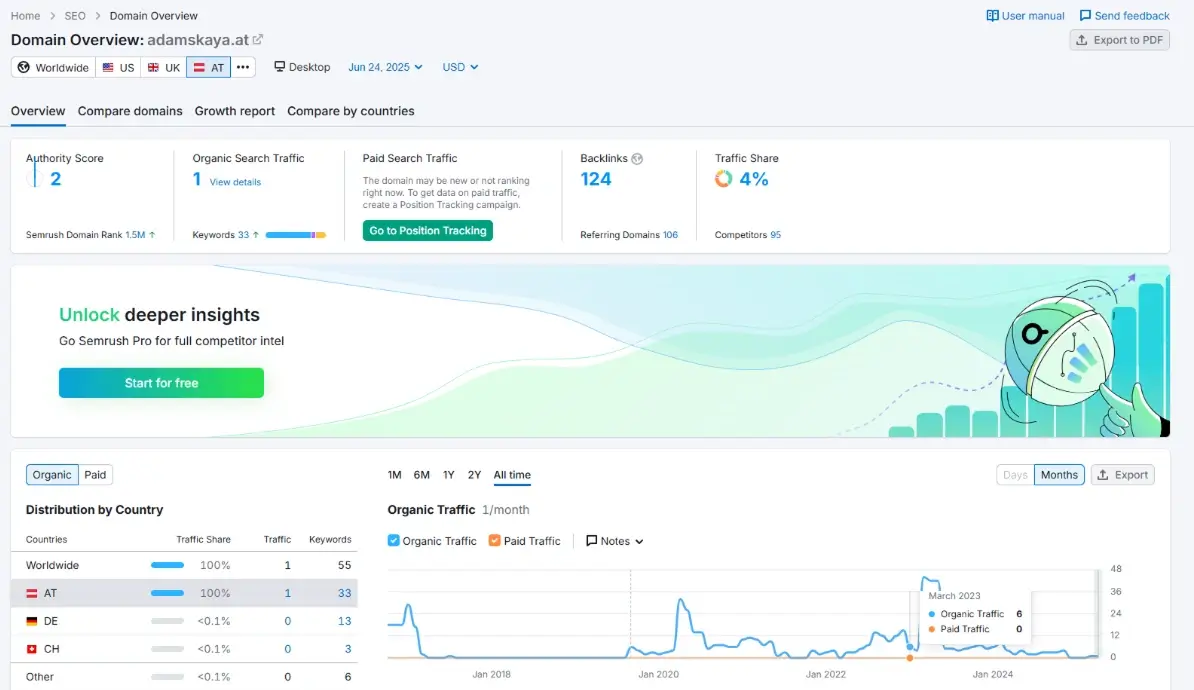Viewport: 1194px width, 690px height.
Task: Click the User manual book icon
Action: pyautogui.click(x=992, y=16)
